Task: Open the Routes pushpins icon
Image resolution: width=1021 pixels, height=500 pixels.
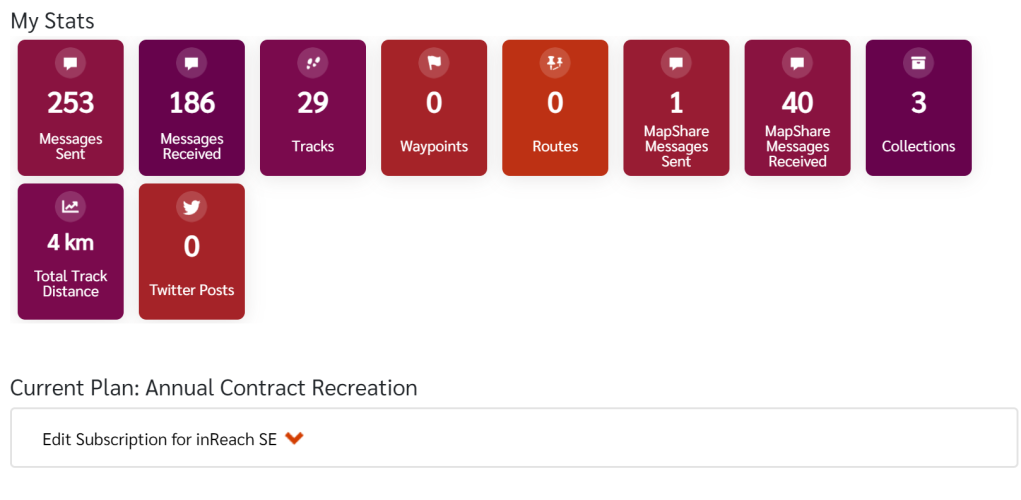Action: pyautogui.click(x=555, y=63)
